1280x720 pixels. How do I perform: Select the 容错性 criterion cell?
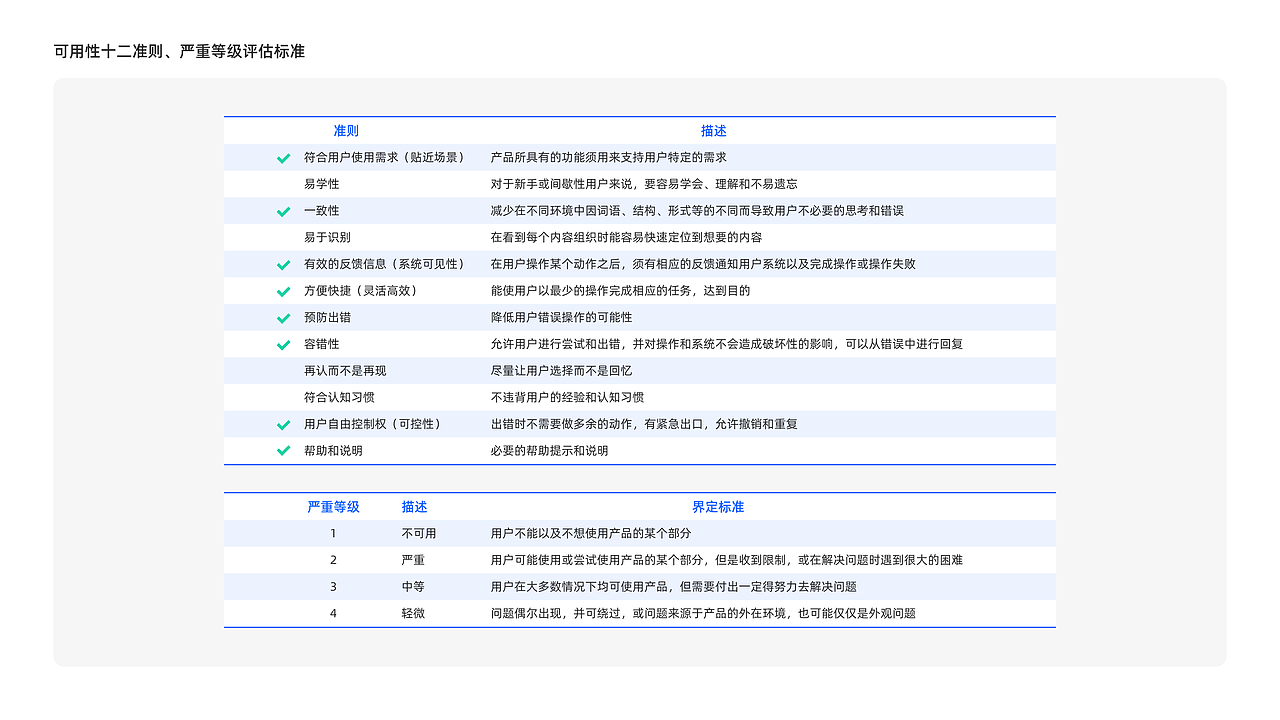point(322,344)
